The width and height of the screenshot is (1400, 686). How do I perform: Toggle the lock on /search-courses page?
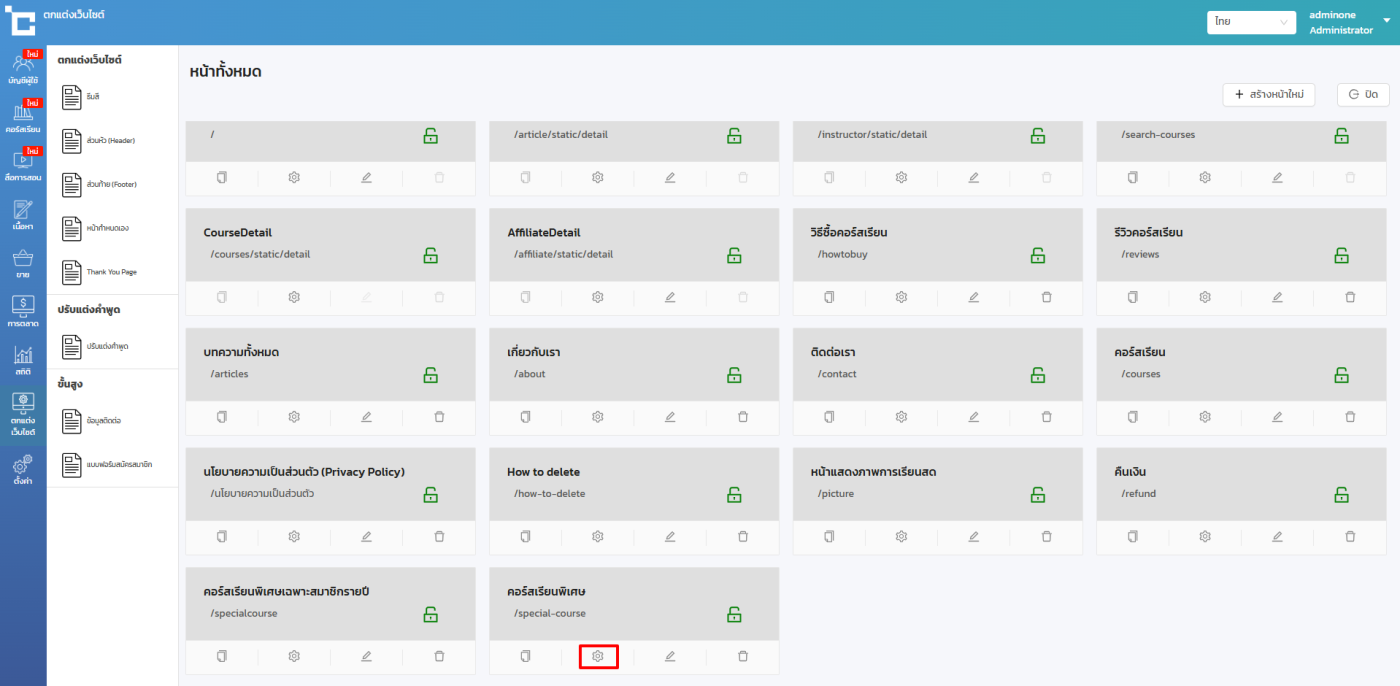click(x=1341, y=136)
